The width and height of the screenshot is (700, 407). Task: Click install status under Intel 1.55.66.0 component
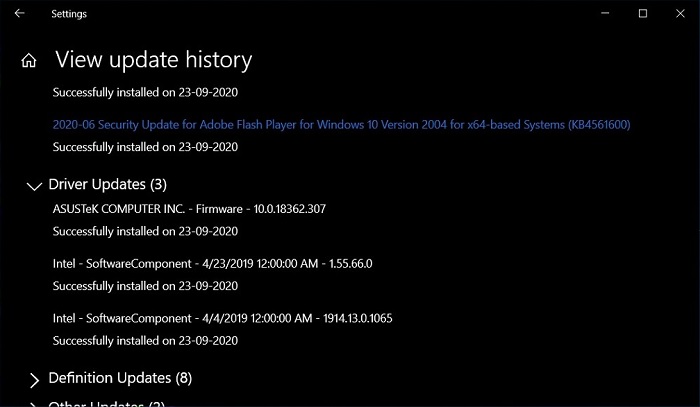coord(146,286)
